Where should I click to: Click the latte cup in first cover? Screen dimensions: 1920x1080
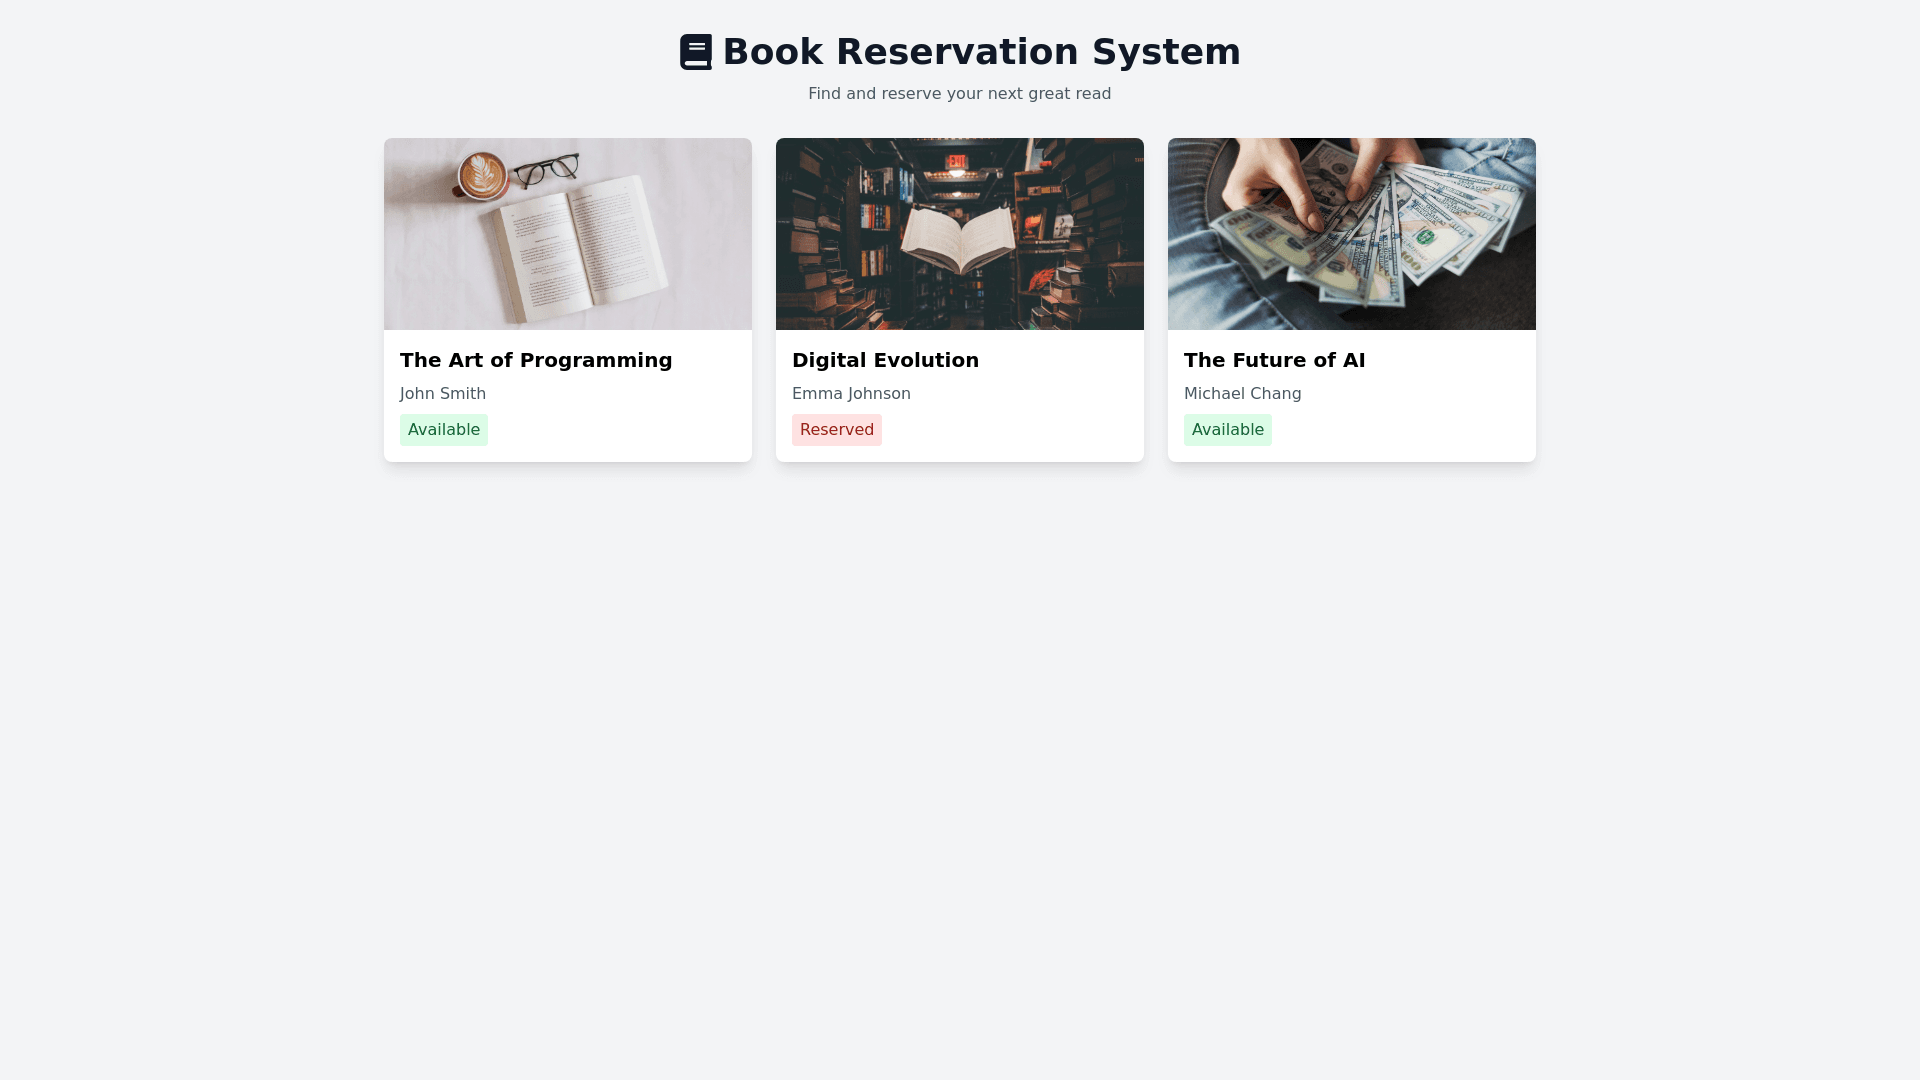482,176
